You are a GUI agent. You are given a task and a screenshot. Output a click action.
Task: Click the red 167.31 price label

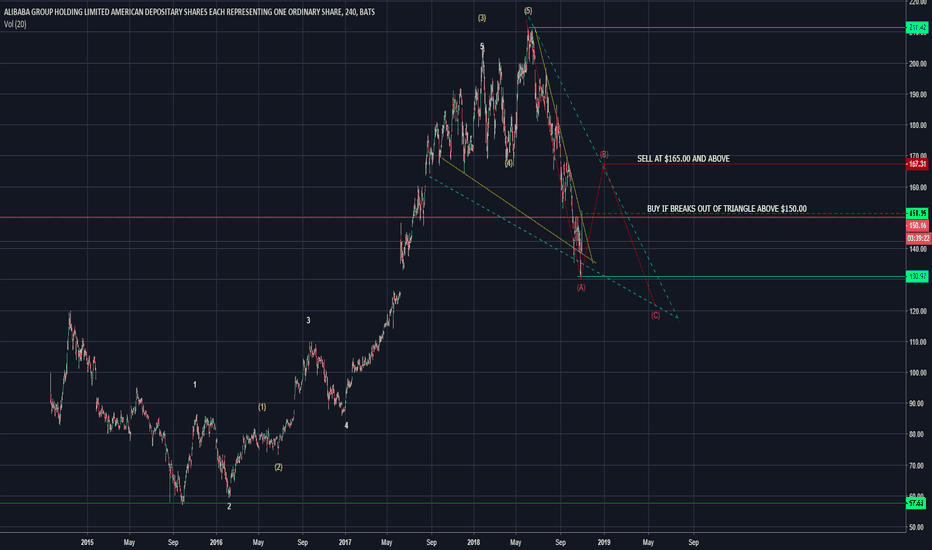pyautogui.click(x=917, y=164)
